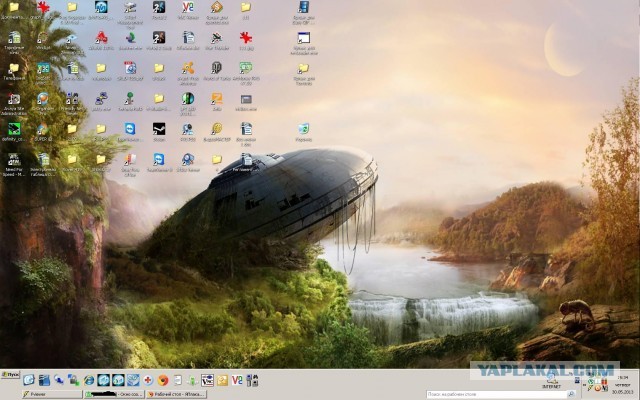Image resolution: width=640 pixels, height=400 pixels.
Task: Click the V2 icon in the quick launch bar
Action: coord(237,380)
